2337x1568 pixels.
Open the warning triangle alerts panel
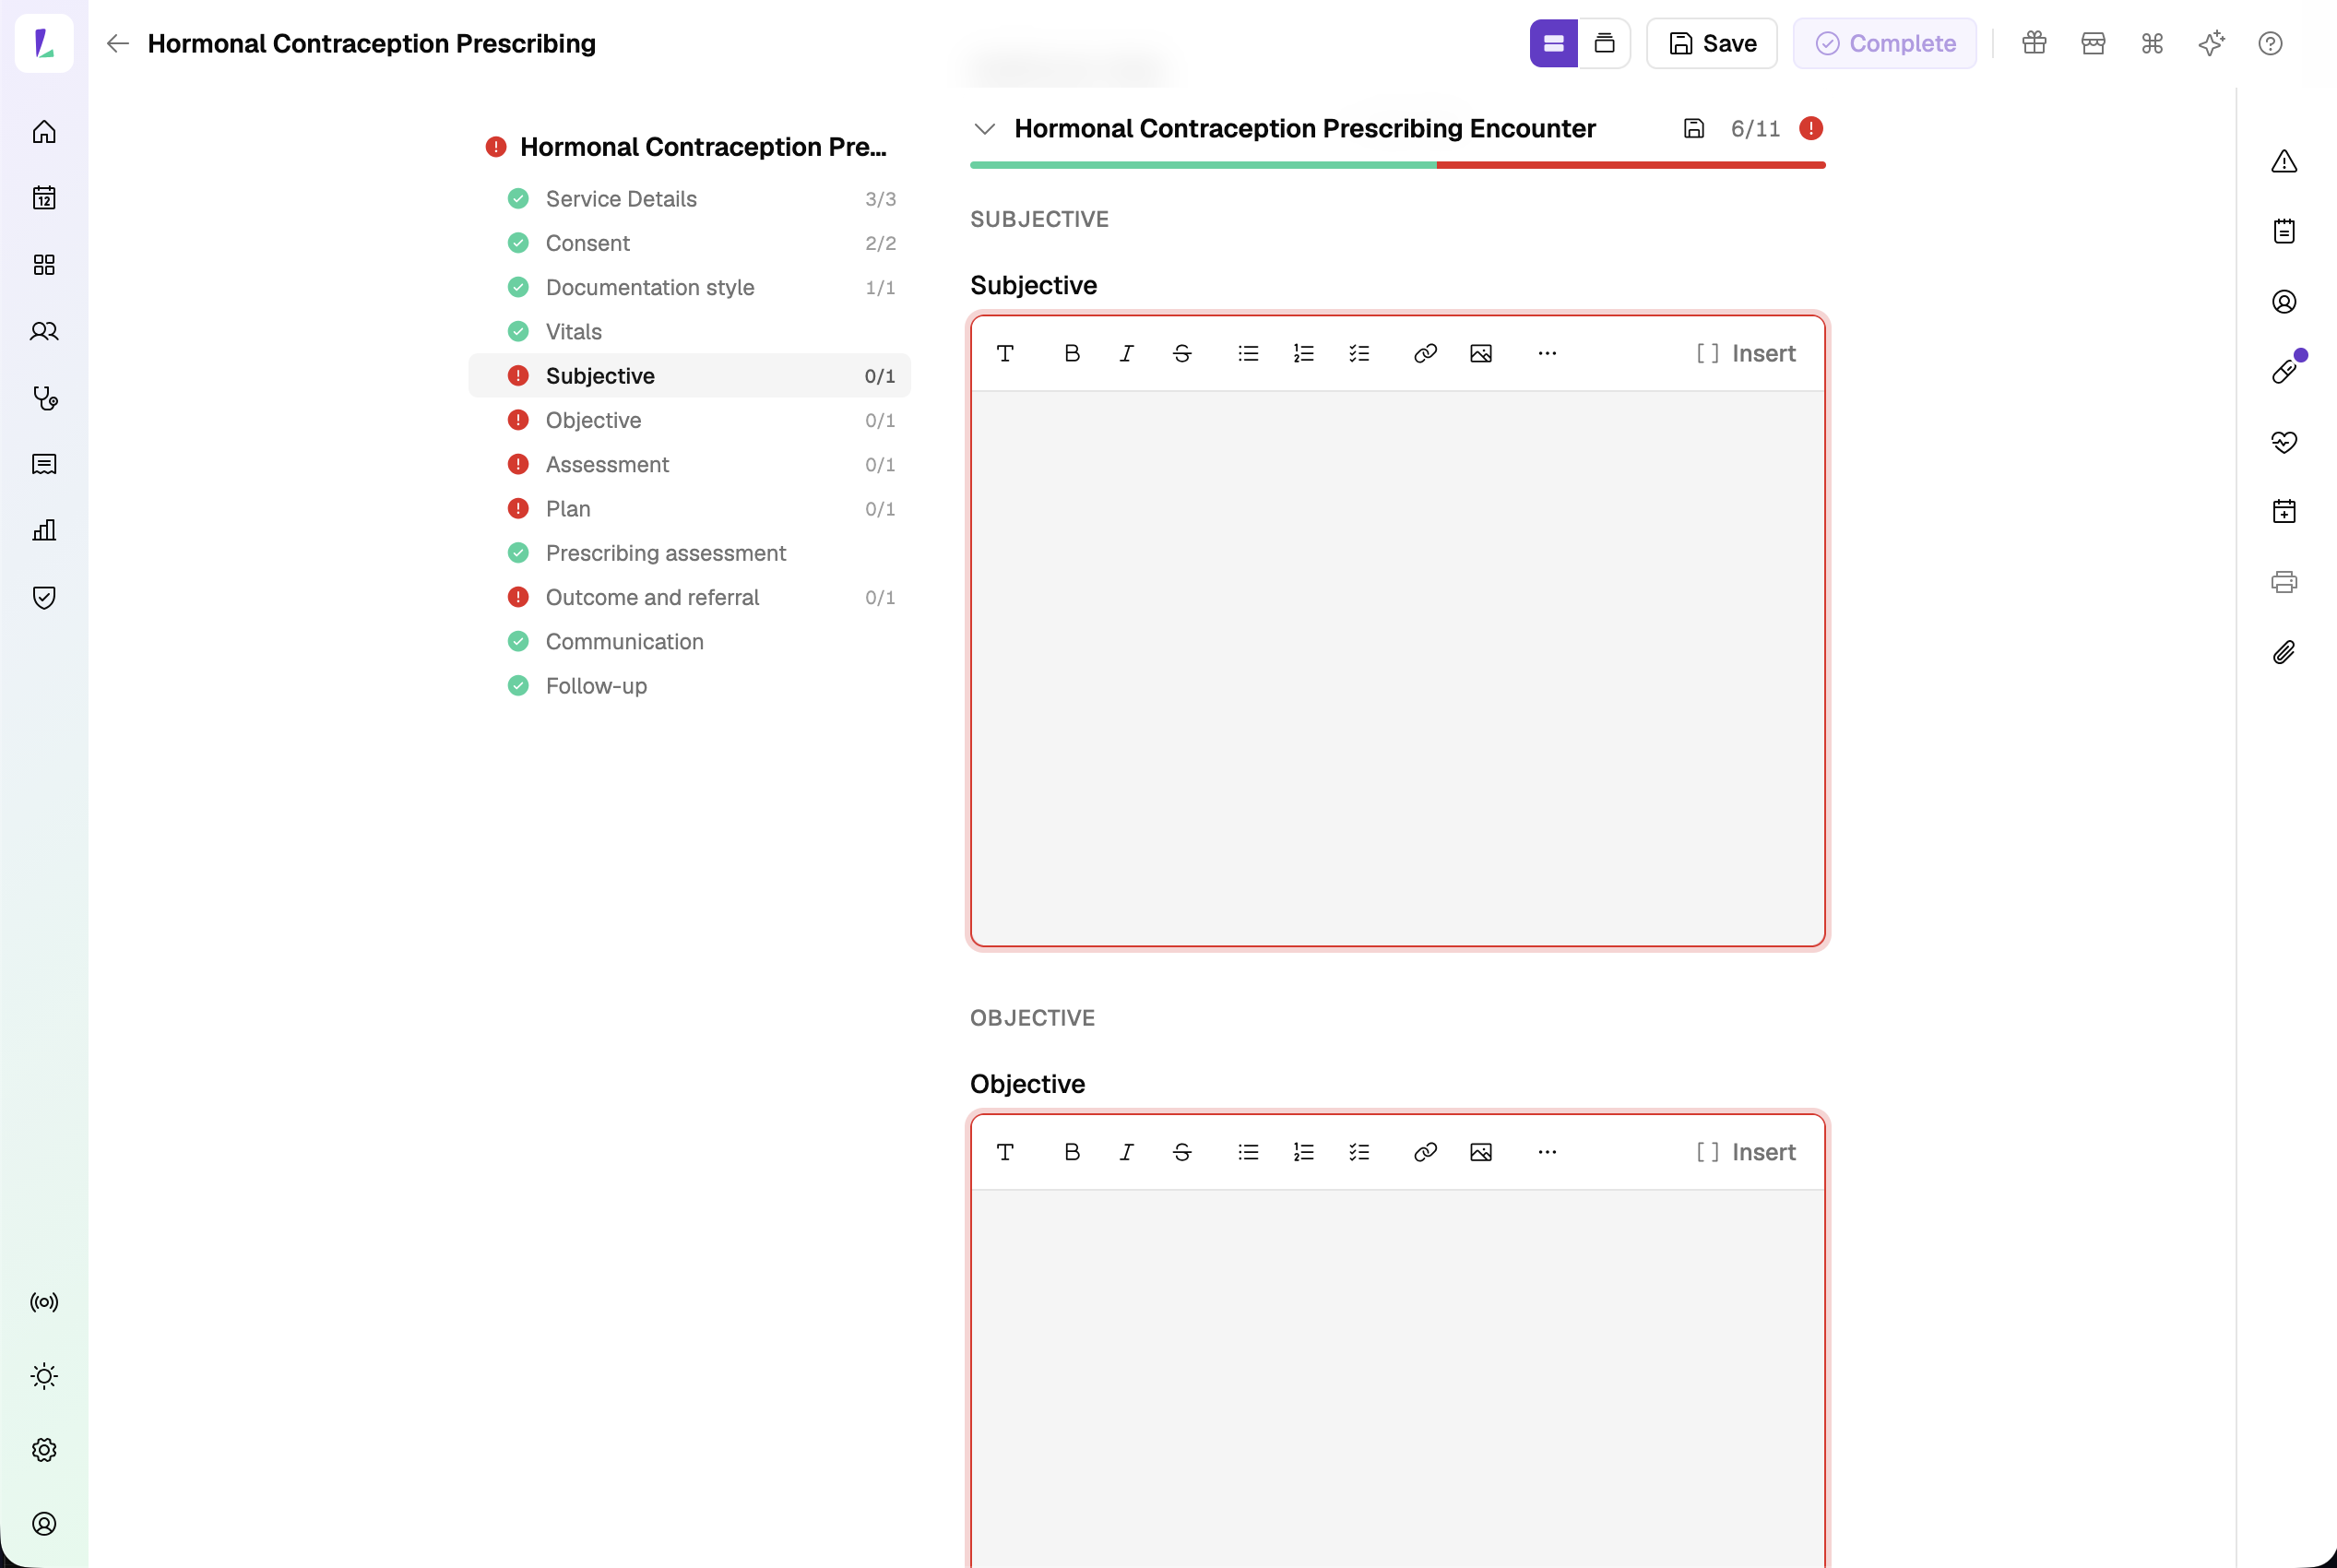[2284, 161]
